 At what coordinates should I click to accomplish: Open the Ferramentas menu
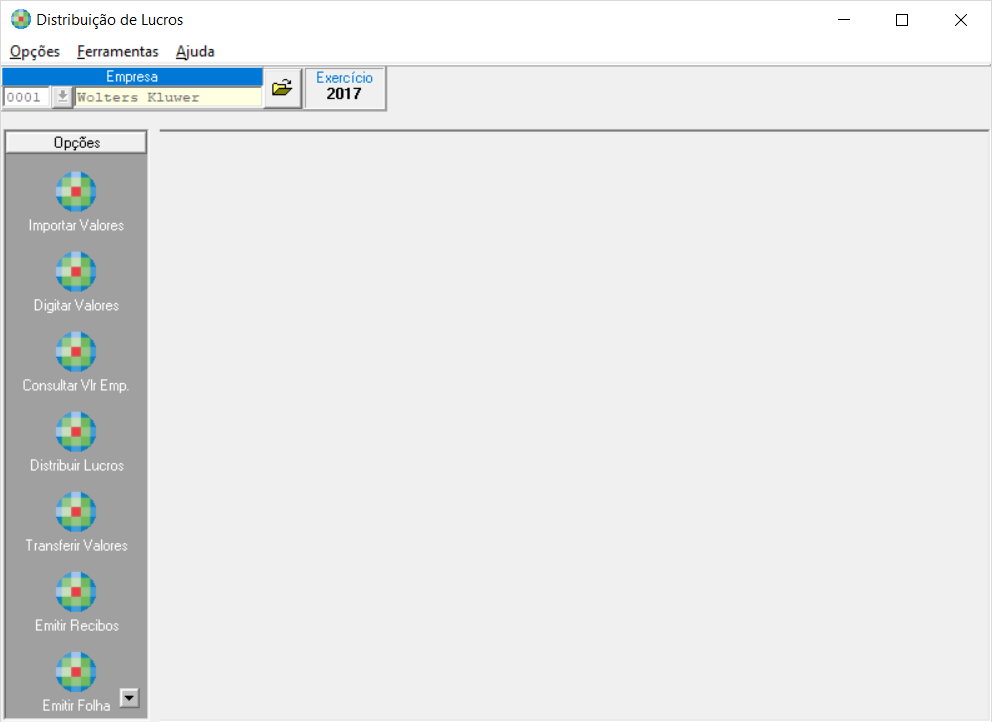pos(118,51)
